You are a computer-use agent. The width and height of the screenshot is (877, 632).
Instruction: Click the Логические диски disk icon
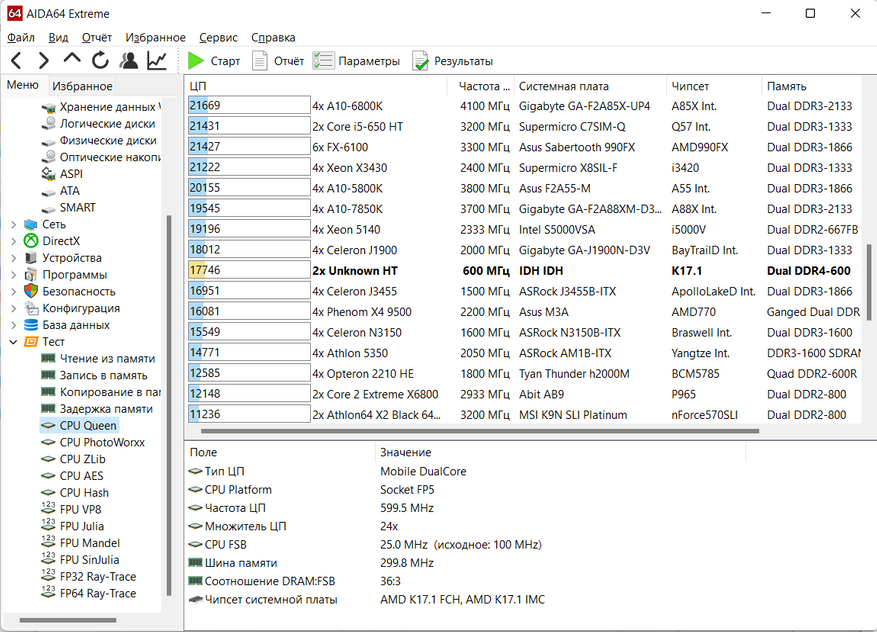[x=49, y=124]
